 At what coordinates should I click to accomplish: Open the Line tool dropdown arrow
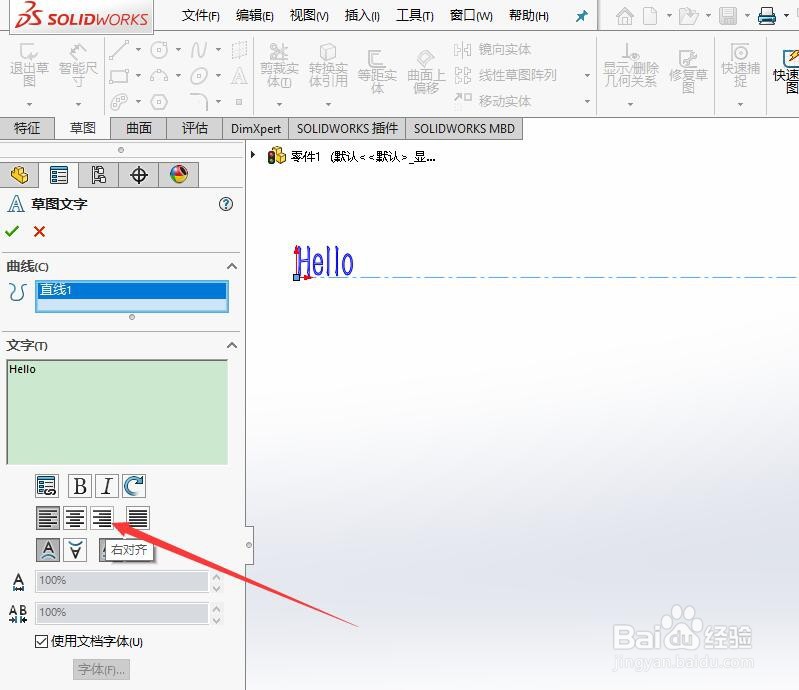pyautogui.click(x=138, y=49)
